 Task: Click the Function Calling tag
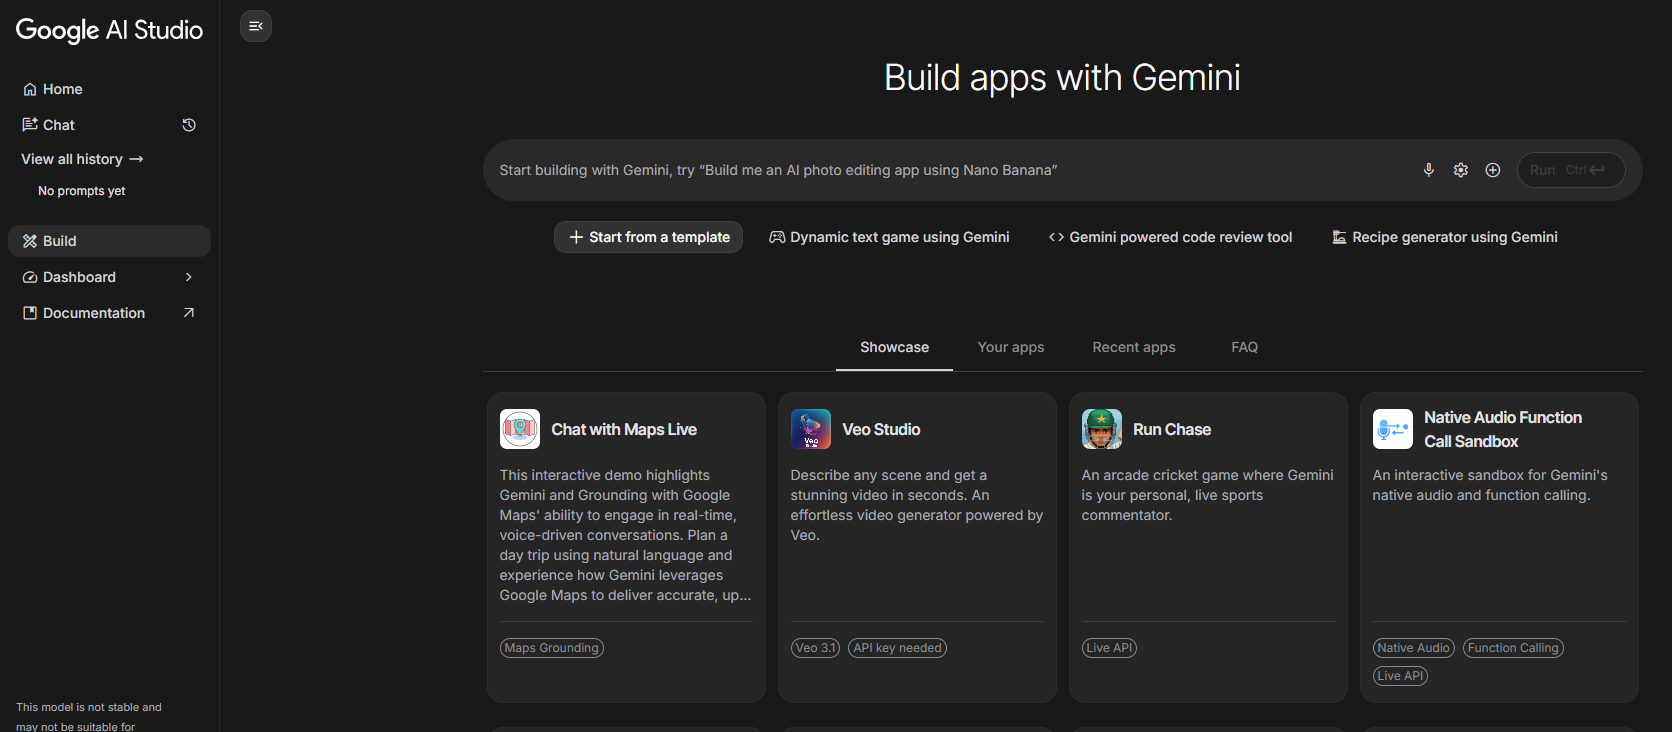(x=1513, y=648)
